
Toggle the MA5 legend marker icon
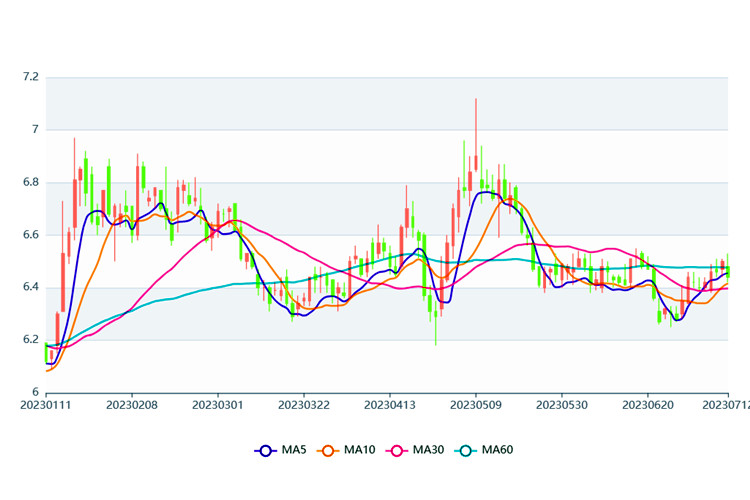point(266,451)
